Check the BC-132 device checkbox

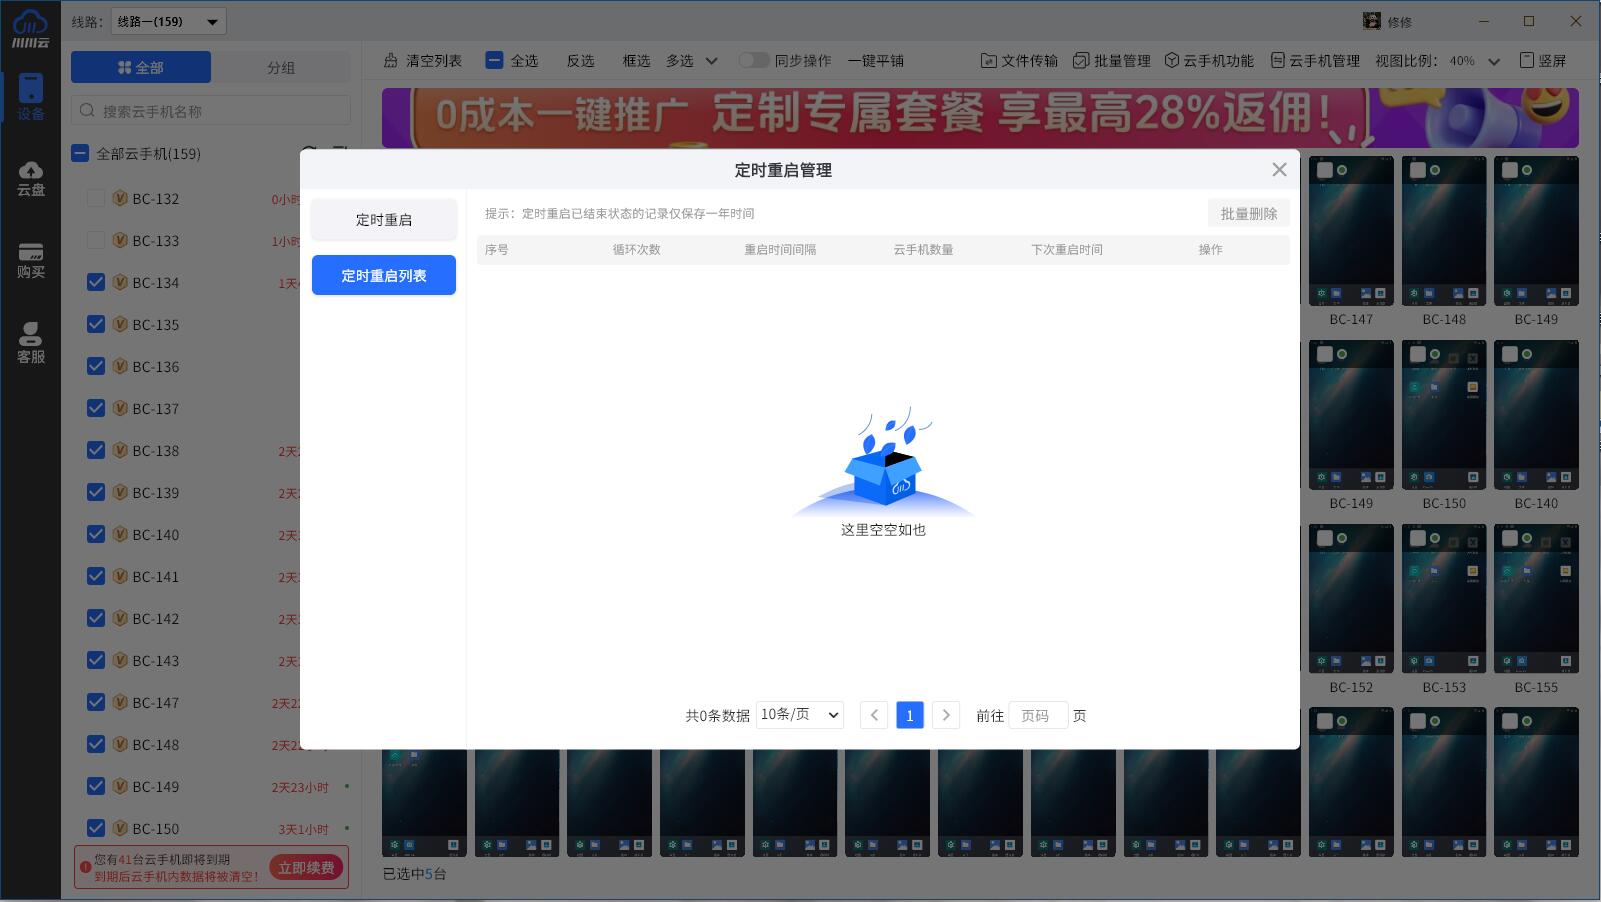coord(96,199)
